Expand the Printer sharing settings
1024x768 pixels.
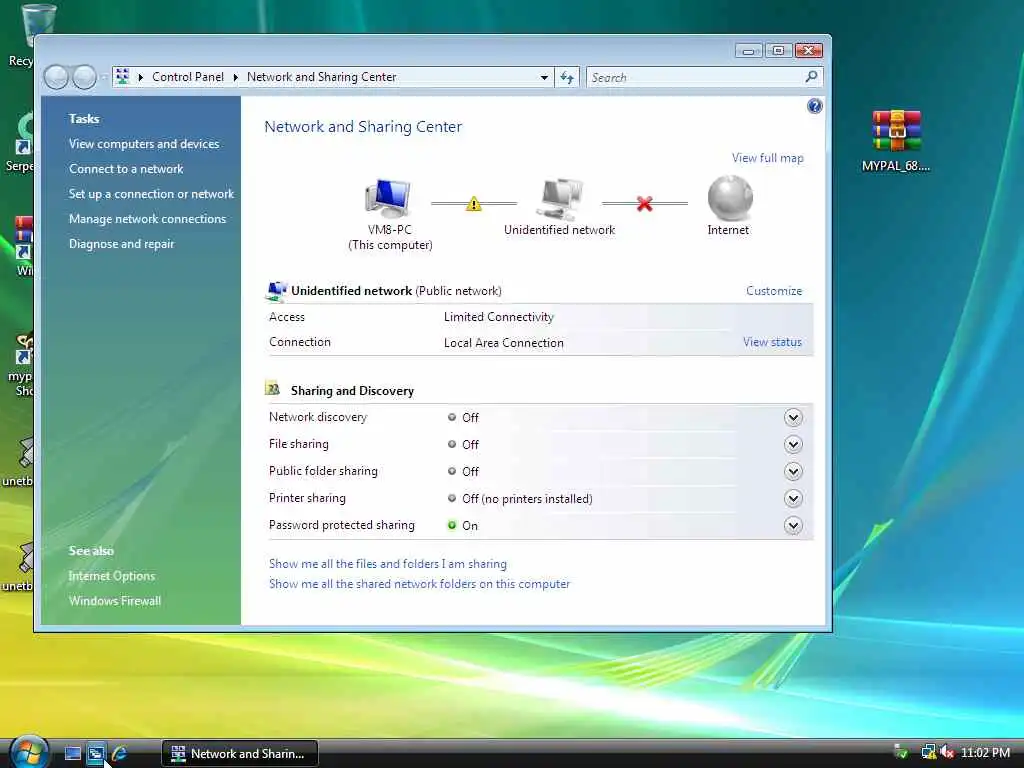(793, 498)
